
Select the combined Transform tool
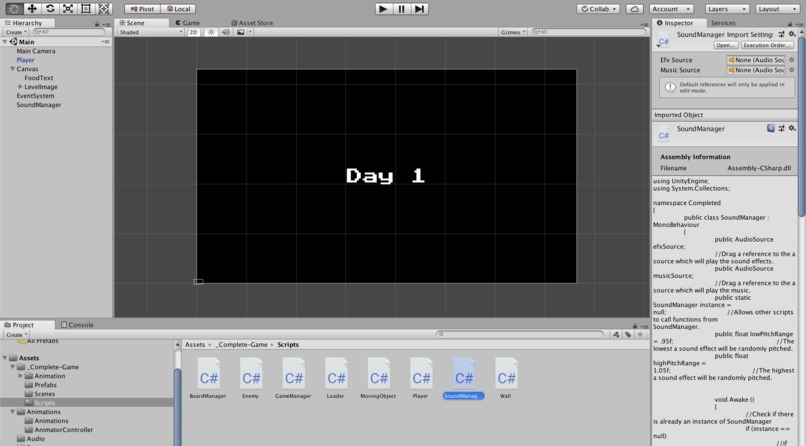(x=104, y=9)
